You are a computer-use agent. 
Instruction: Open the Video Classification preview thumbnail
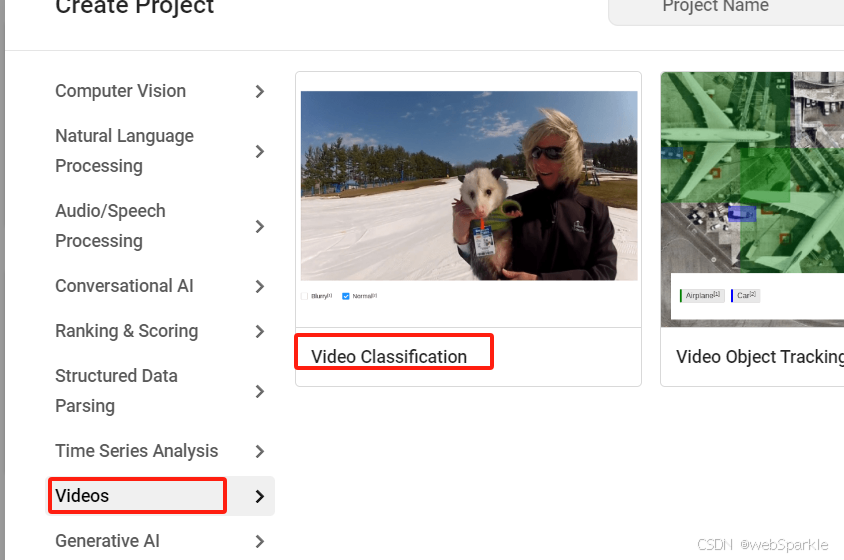point(469,186)
